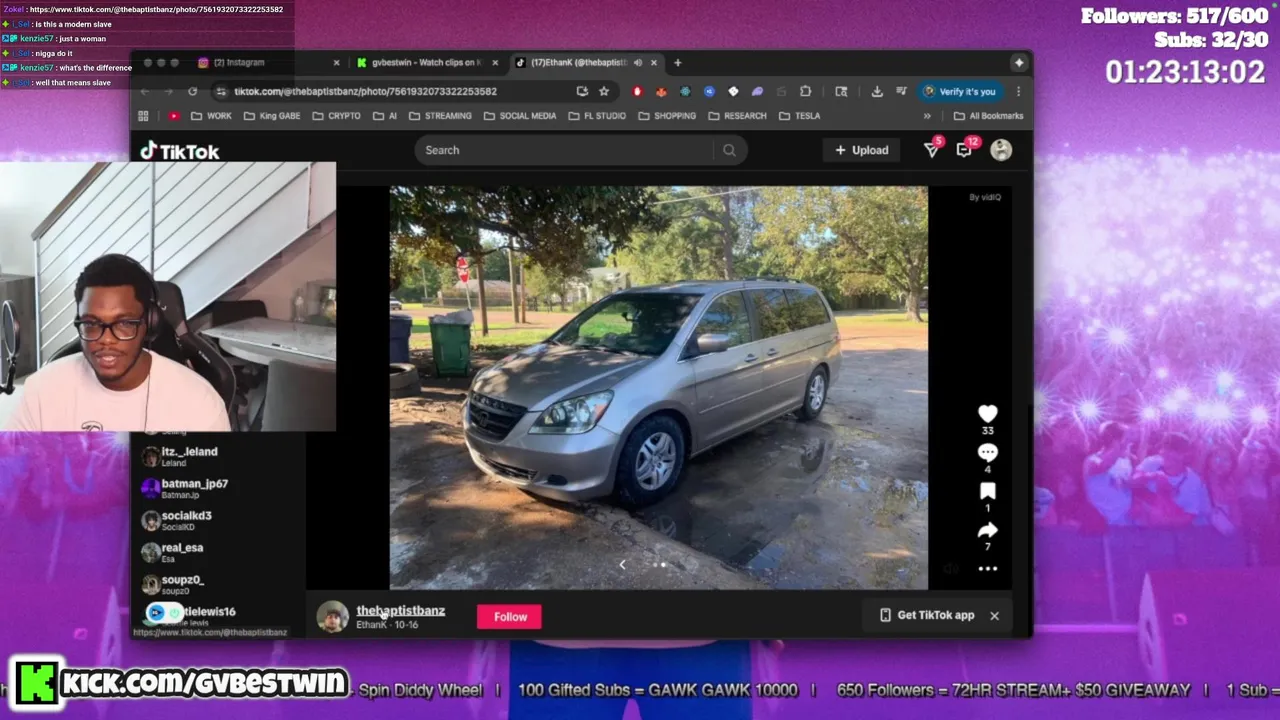
Task: Open TikTok activity notifications icon
Action: (931, 150)
